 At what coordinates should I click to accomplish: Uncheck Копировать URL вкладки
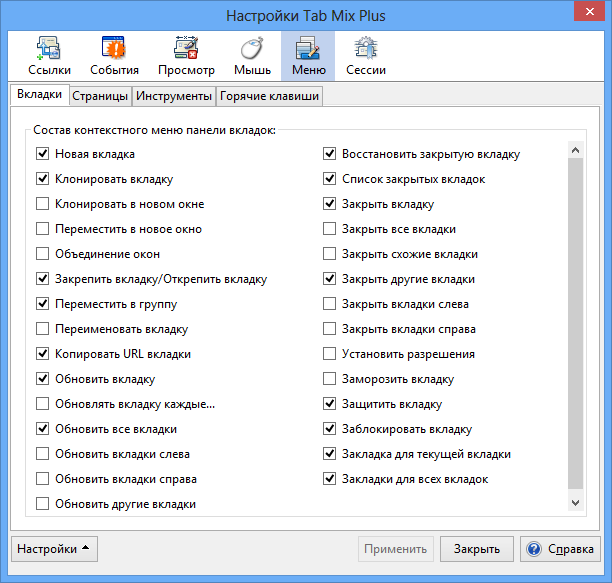tap(43, 354)
